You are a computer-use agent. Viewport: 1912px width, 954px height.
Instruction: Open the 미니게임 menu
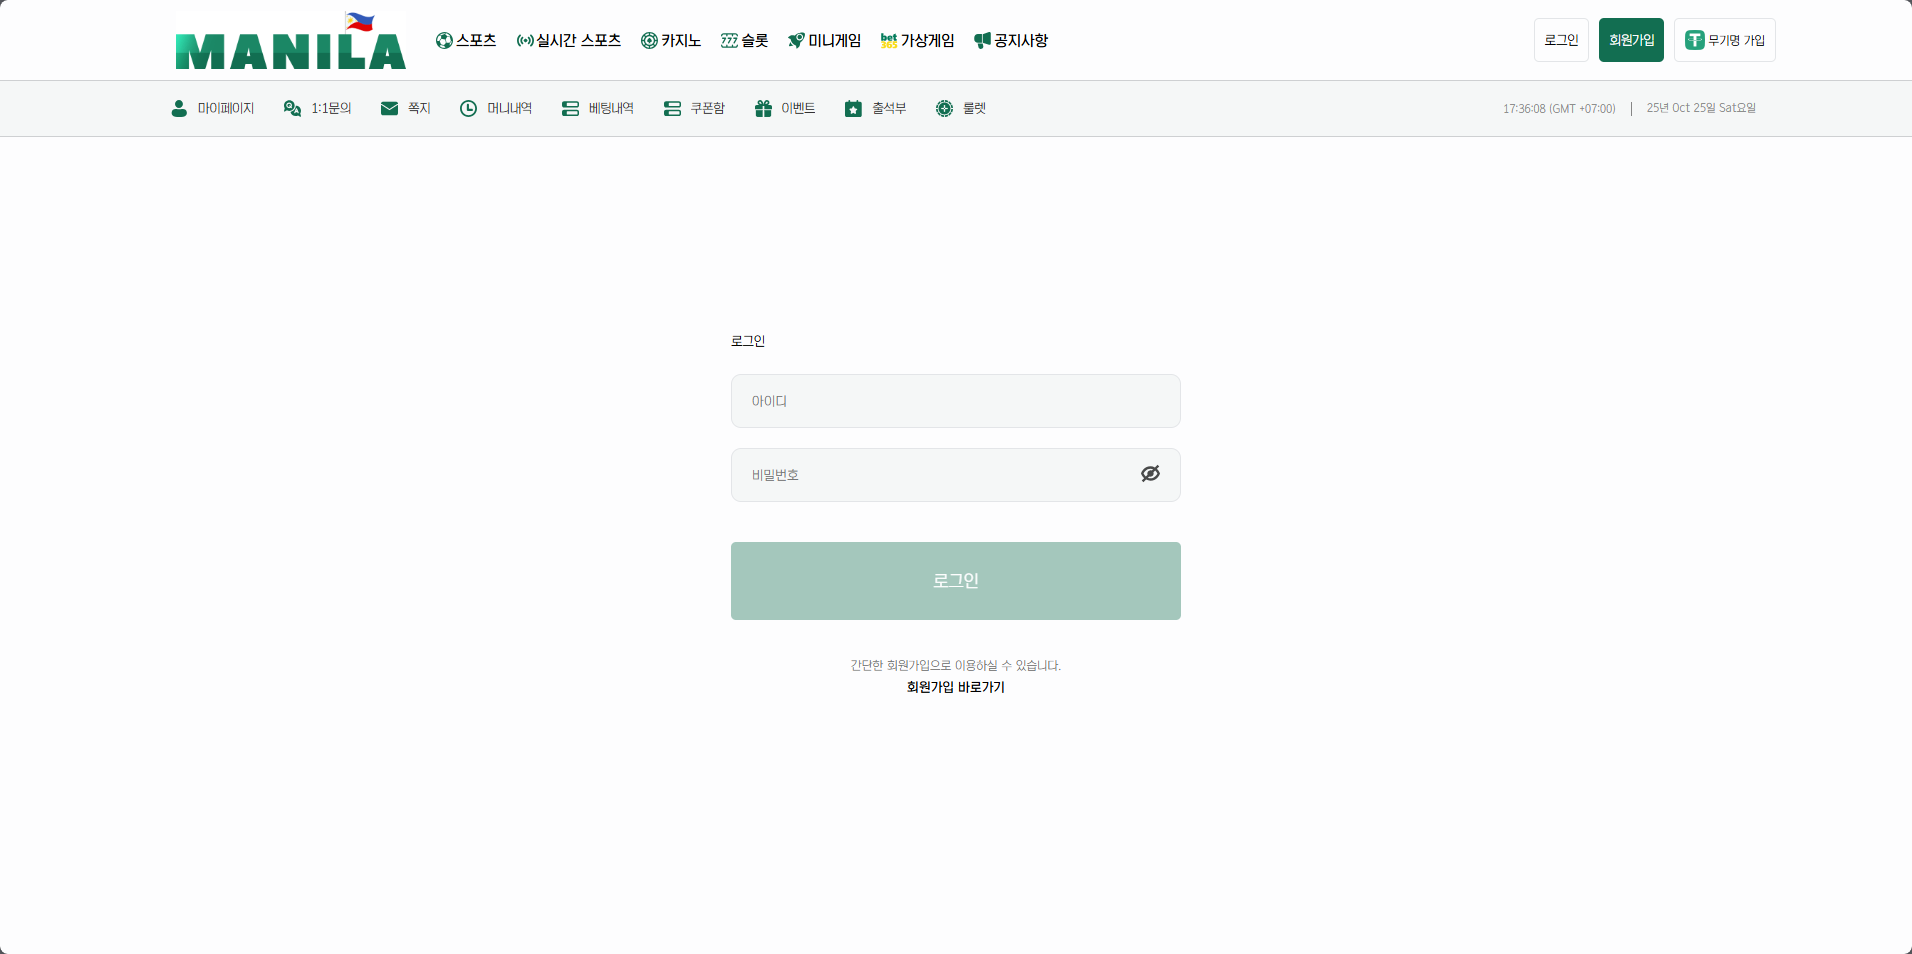[x=824, y=40]
